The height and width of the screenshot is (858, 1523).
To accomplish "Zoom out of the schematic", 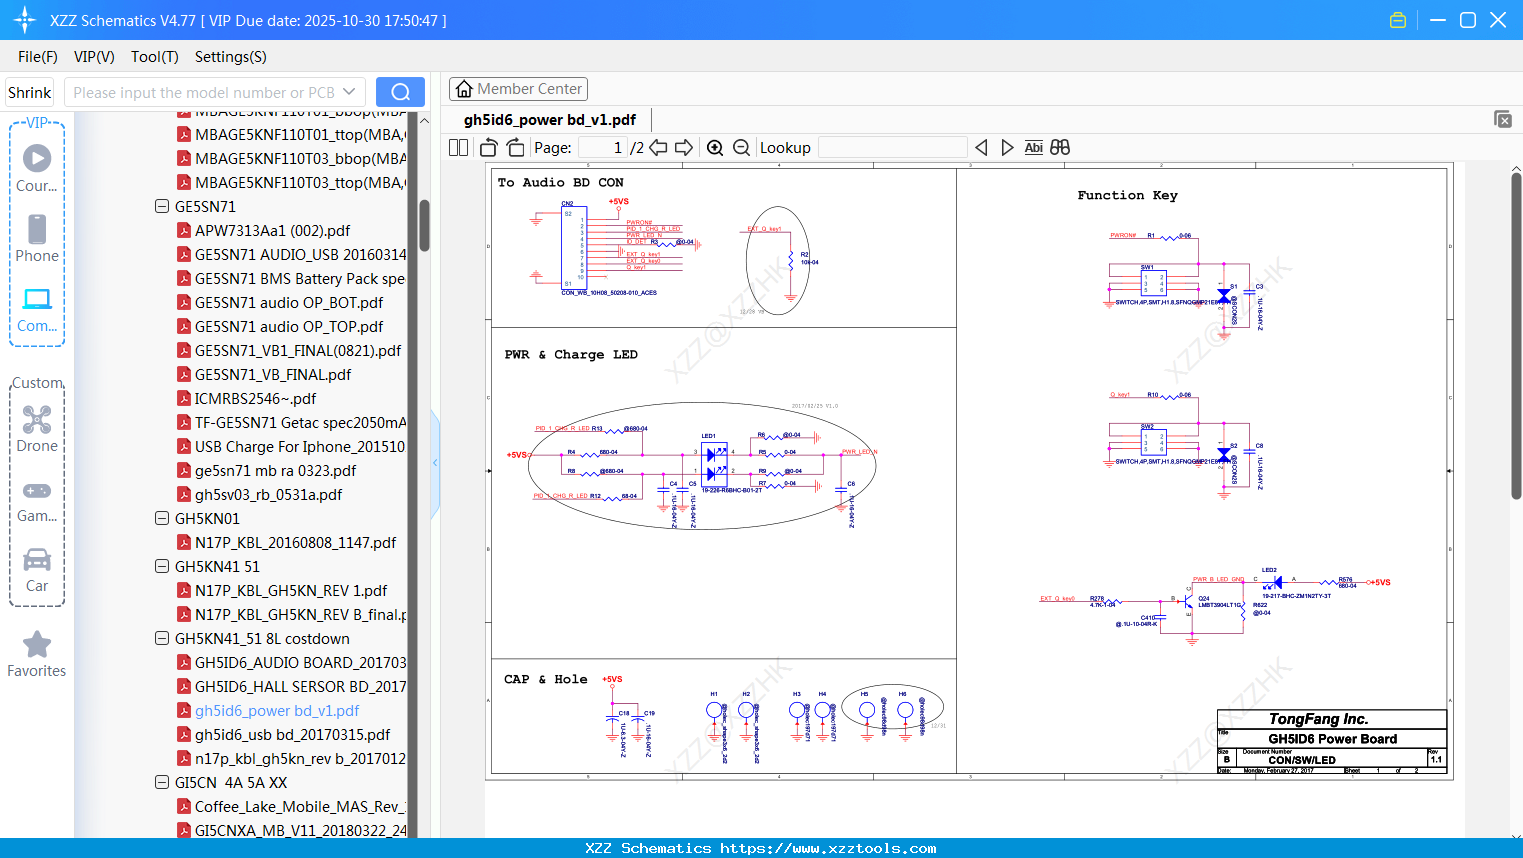I will pos(741,148).
